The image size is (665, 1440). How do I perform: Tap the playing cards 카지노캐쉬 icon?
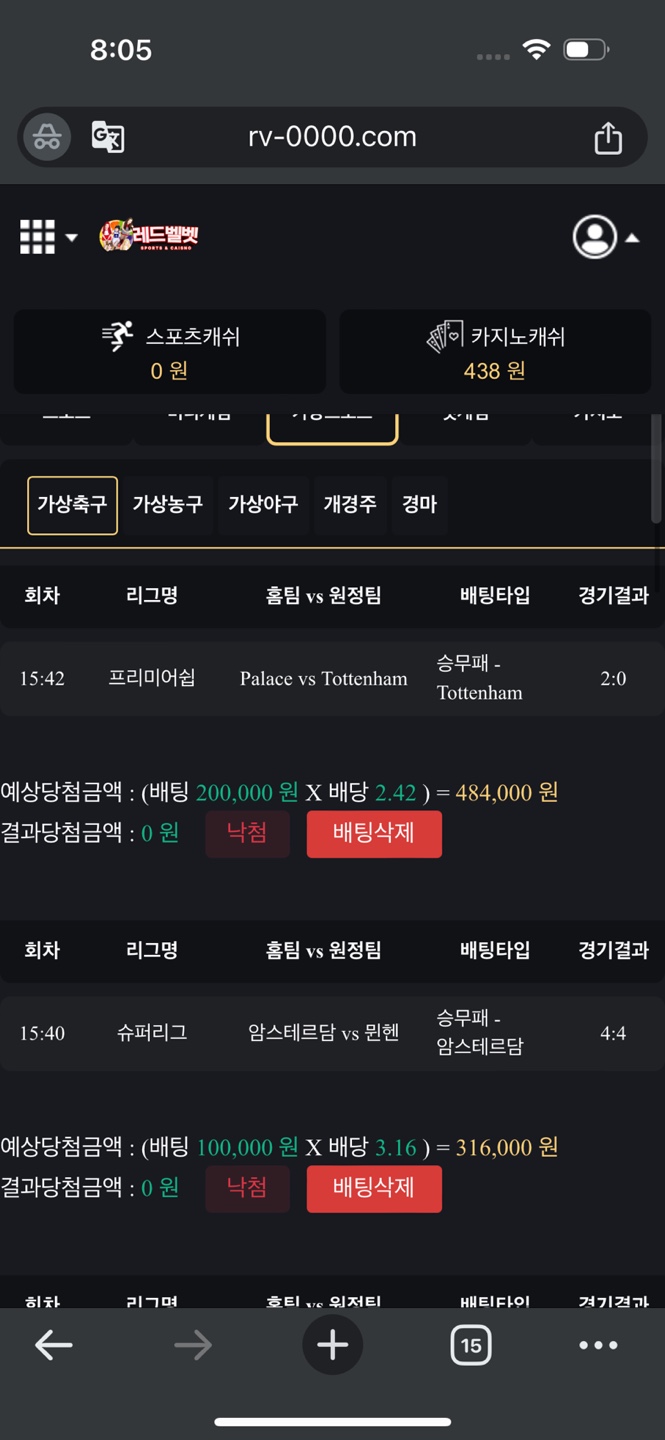point(445,337)
